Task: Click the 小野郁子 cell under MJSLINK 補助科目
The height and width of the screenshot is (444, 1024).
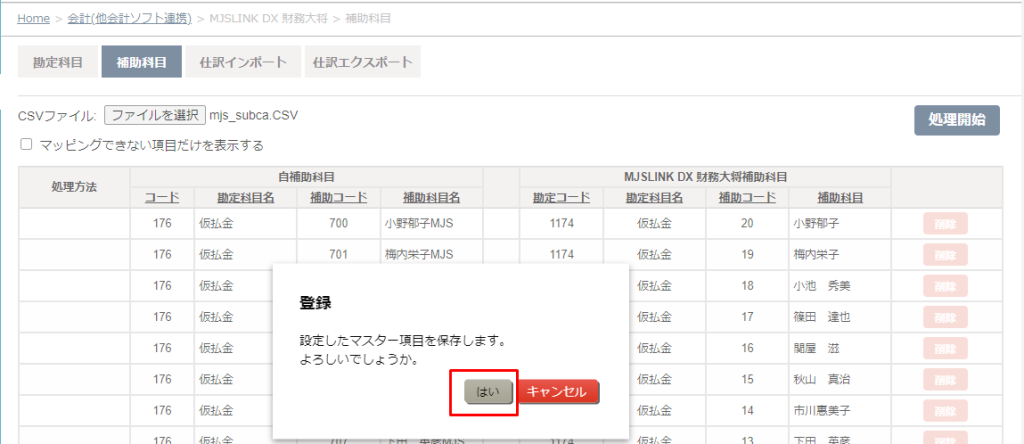Action: coord(840,223)
